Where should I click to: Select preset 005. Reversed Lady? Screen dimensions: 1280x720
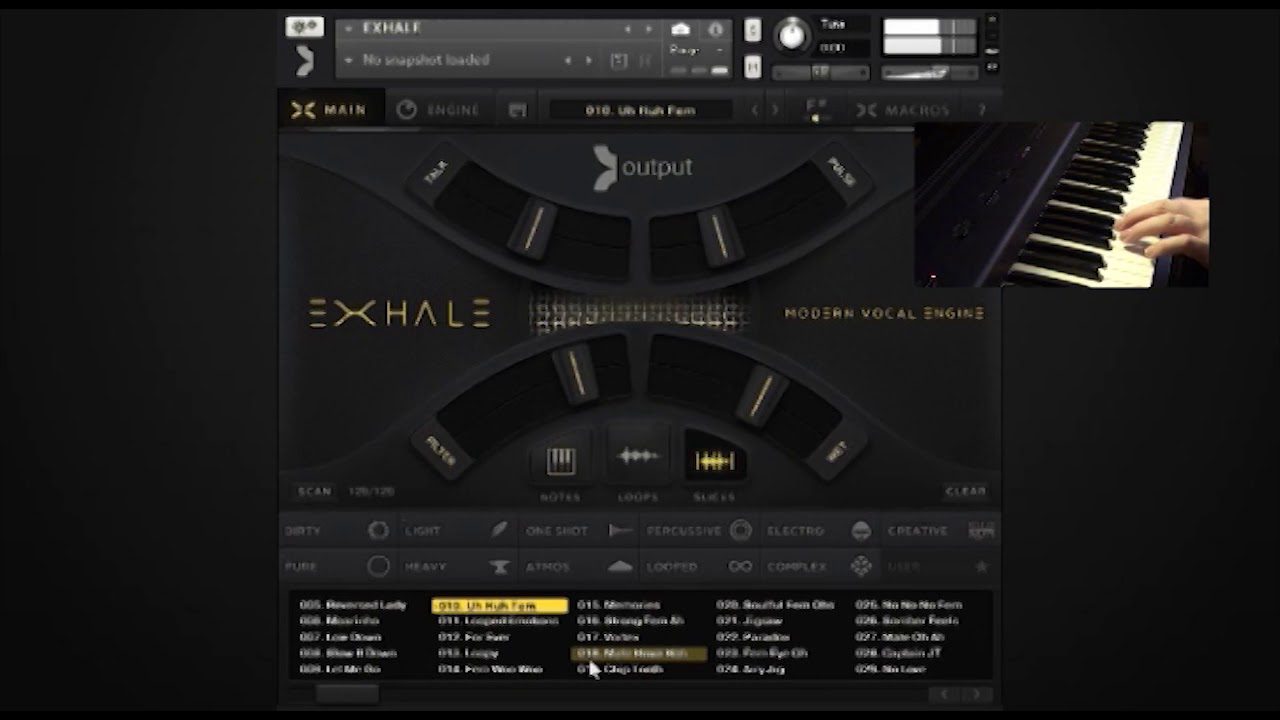pos(353,605)
